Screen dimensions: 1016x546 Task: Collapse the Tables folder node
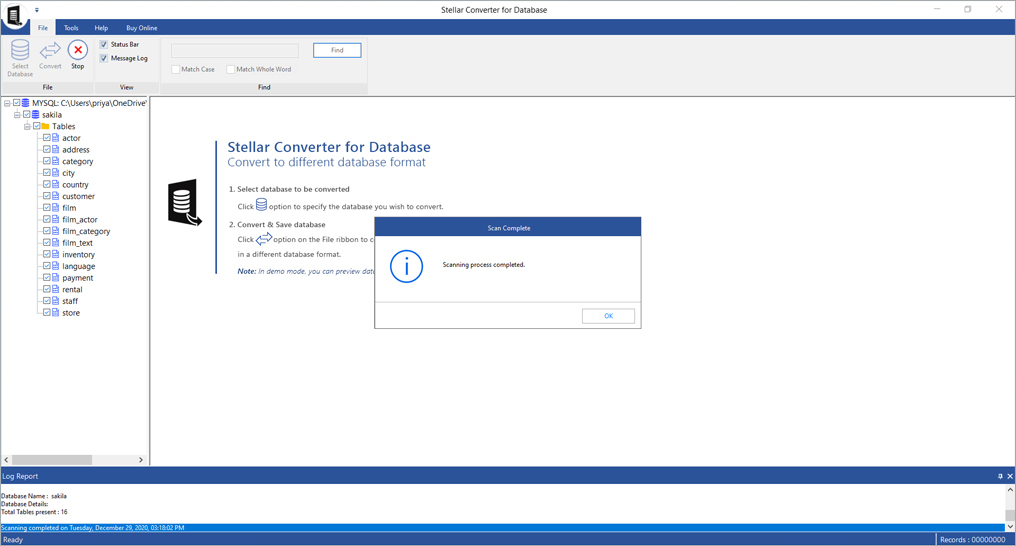tap(27, 126)
